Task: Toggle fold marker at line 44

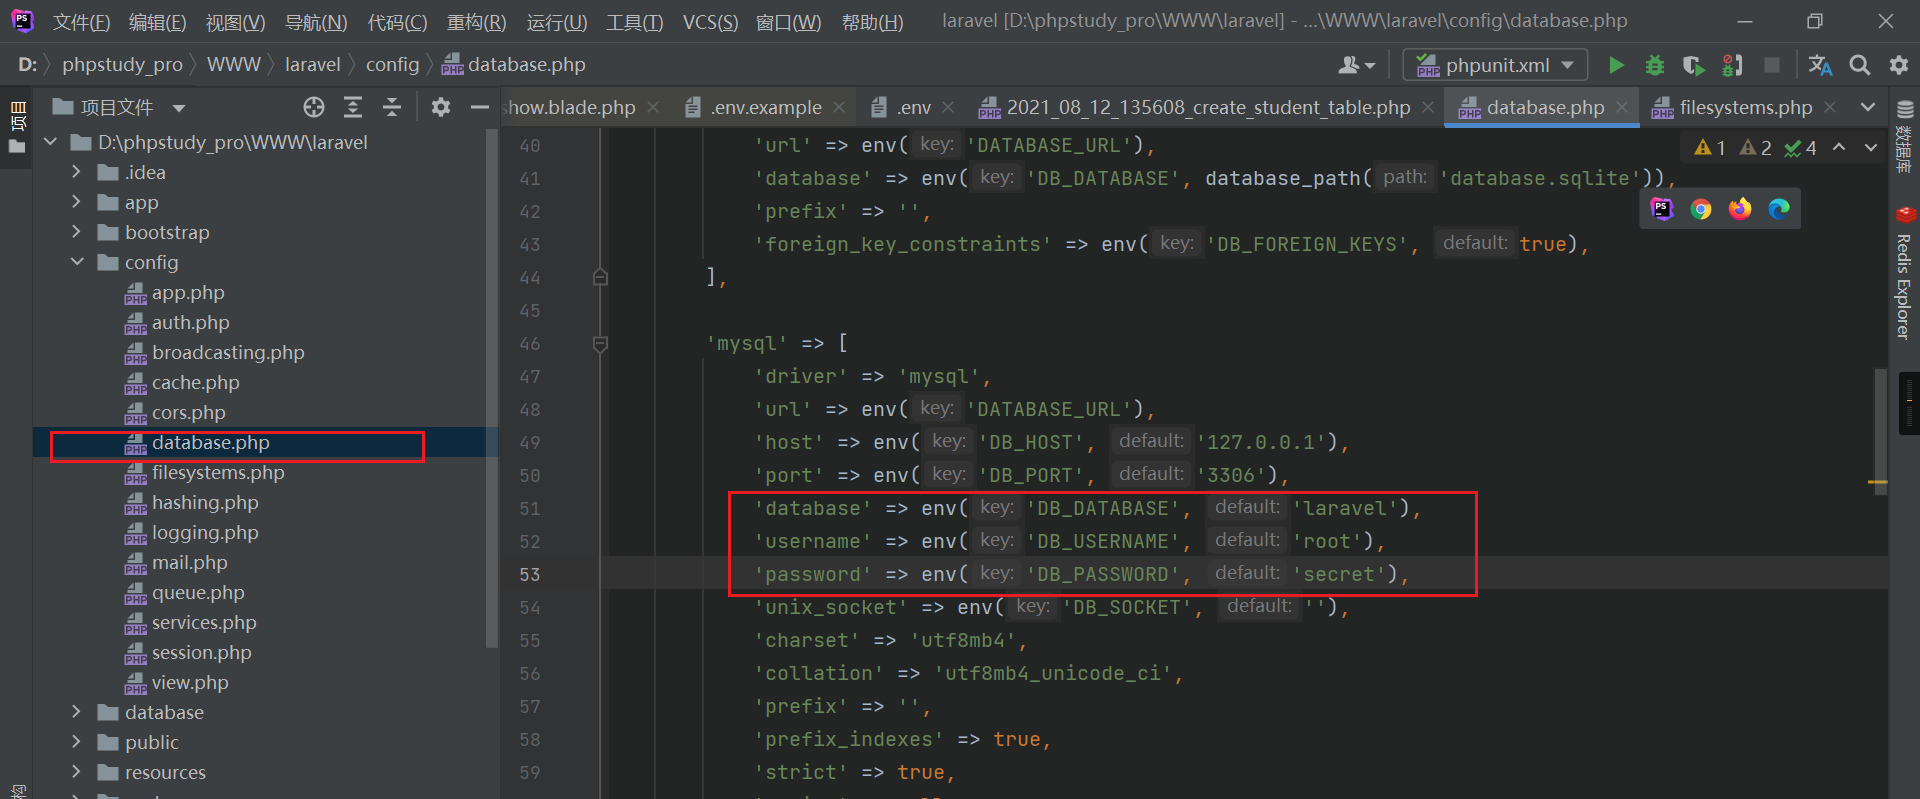Action: (x=600, y=277)
